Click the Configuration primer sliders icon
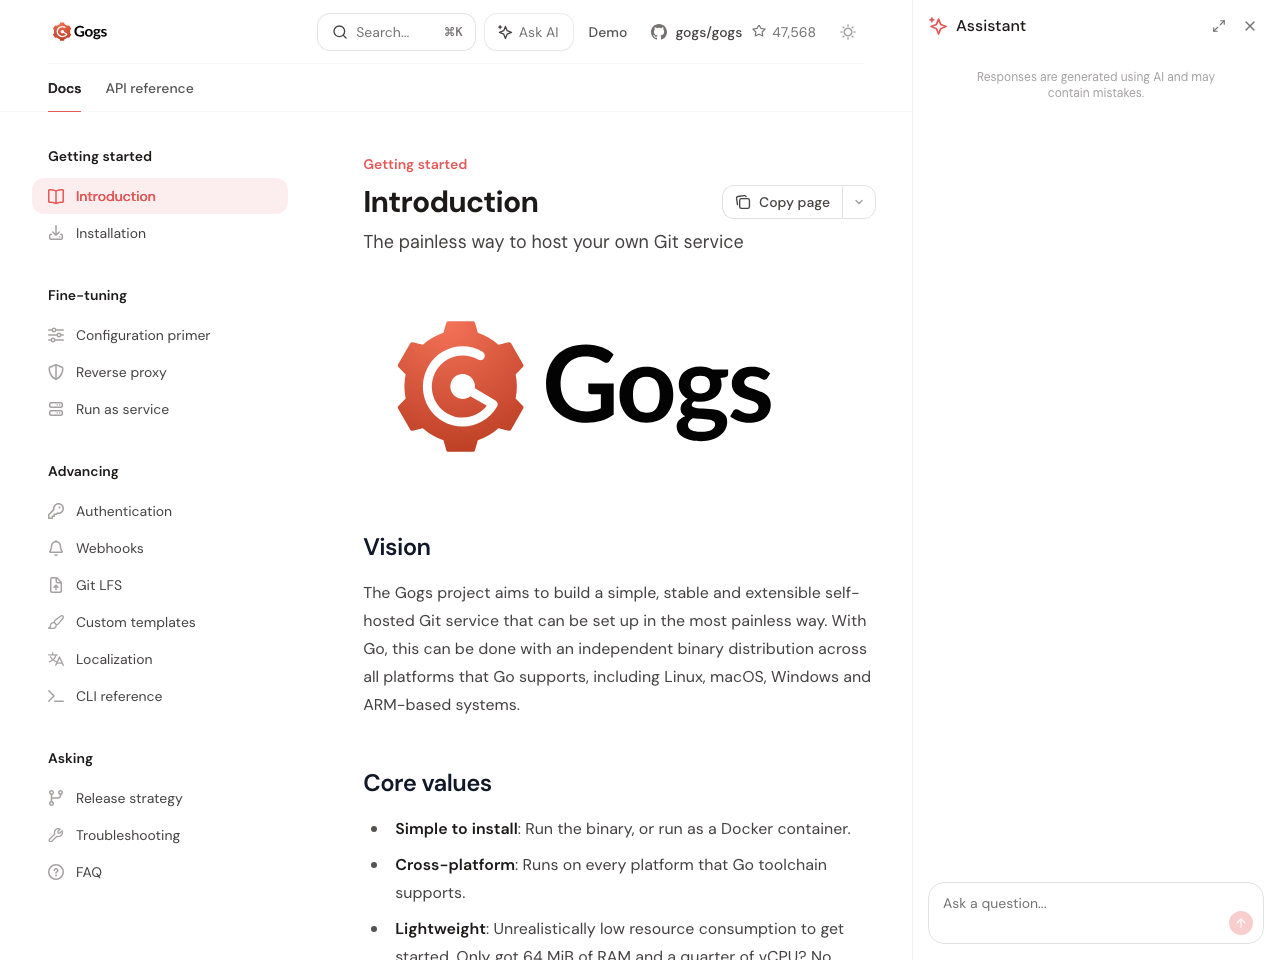1280x960 pixels. point(56,335)
